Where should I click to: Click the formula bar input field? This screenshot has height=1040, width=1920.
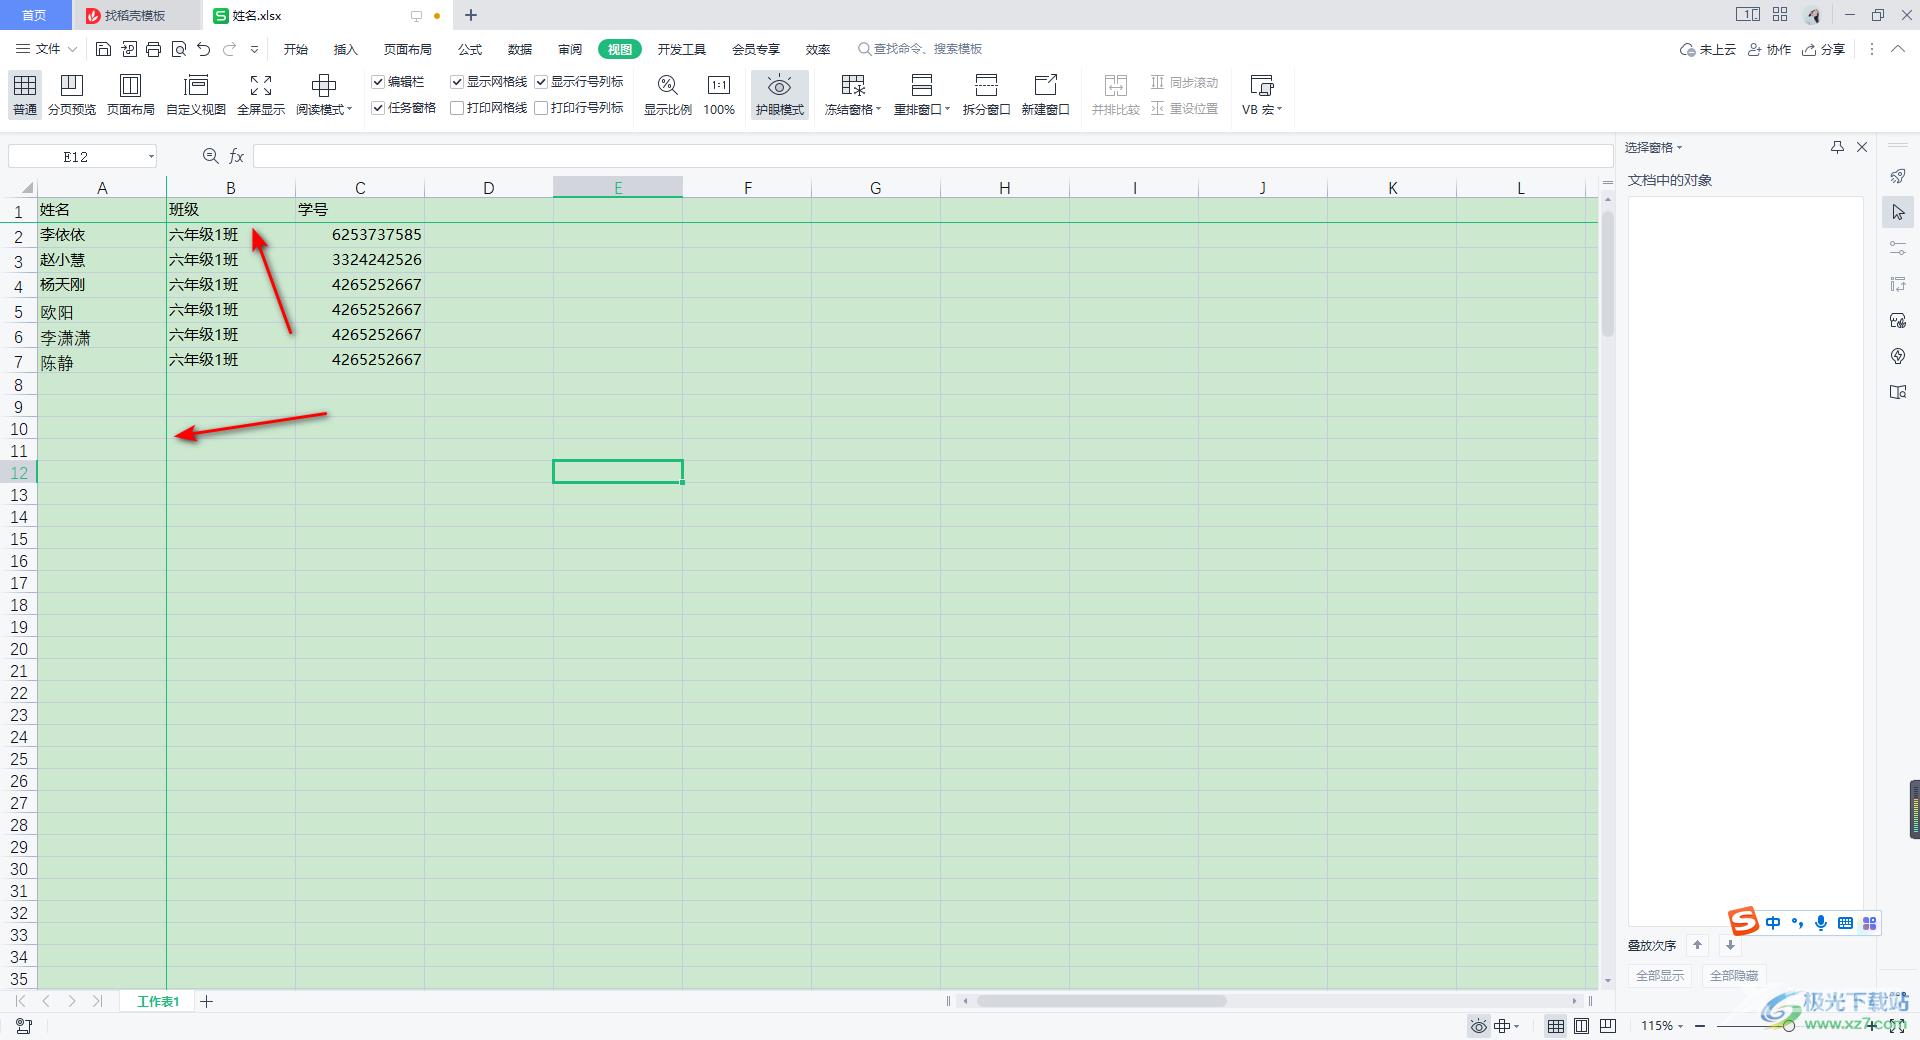point(932,156)
